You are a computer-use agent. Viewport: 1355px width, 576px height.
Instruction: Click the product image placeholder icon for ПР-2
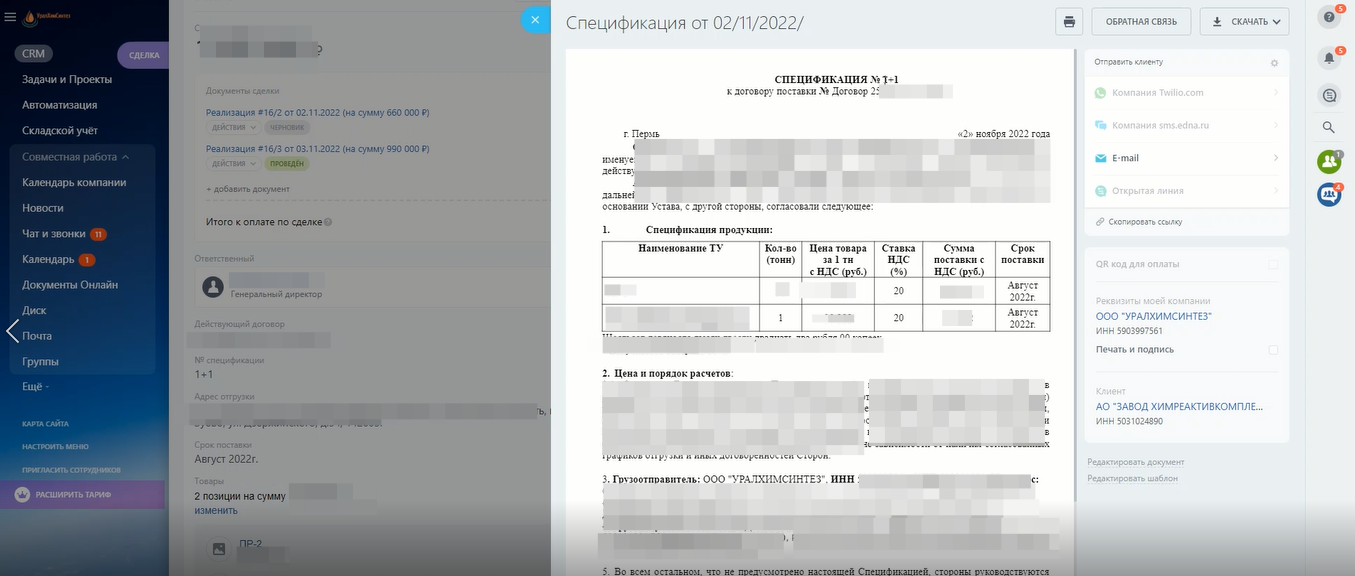coord(218,549)
